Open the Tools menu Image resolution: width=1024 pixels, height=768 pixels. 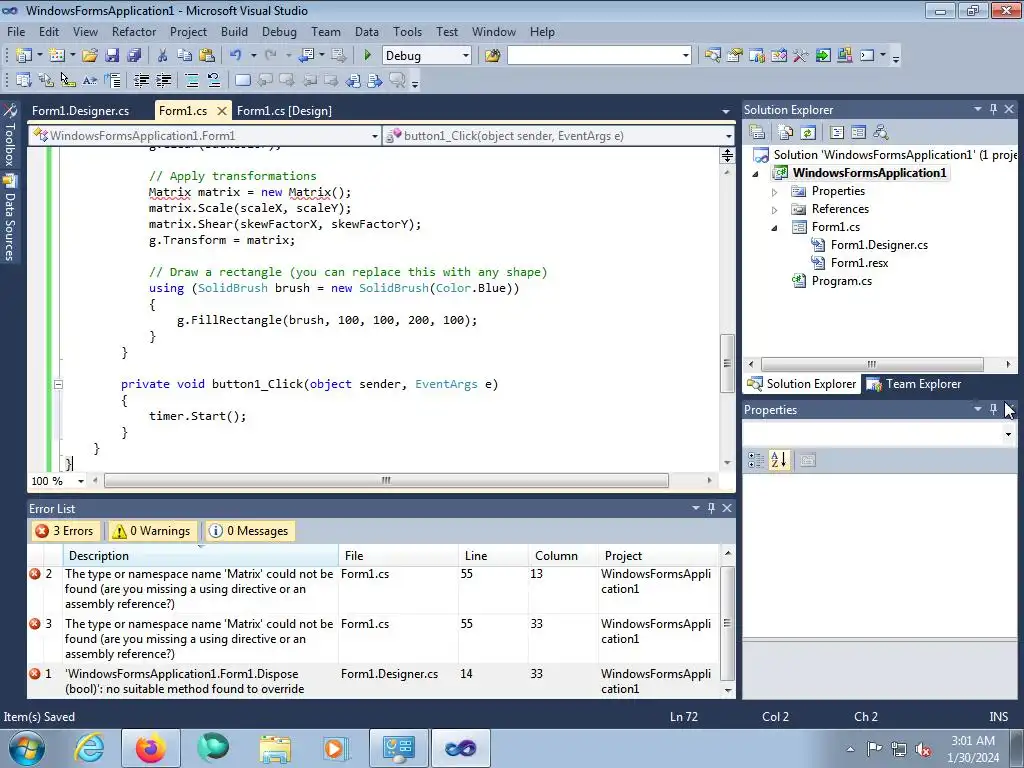407,31
